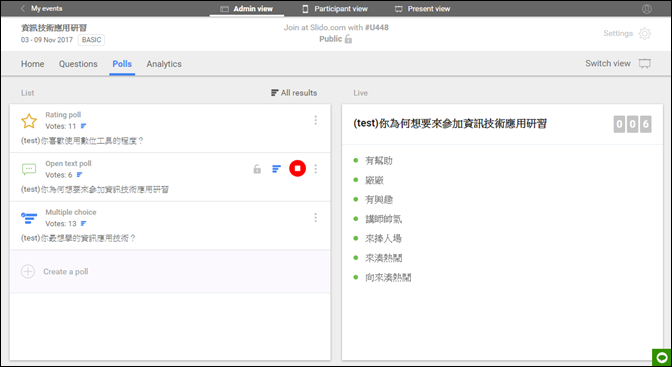The height and width of the screenshot is (367, 672).
Task: Click the Admin view layout icon
Action: (224, 9)
